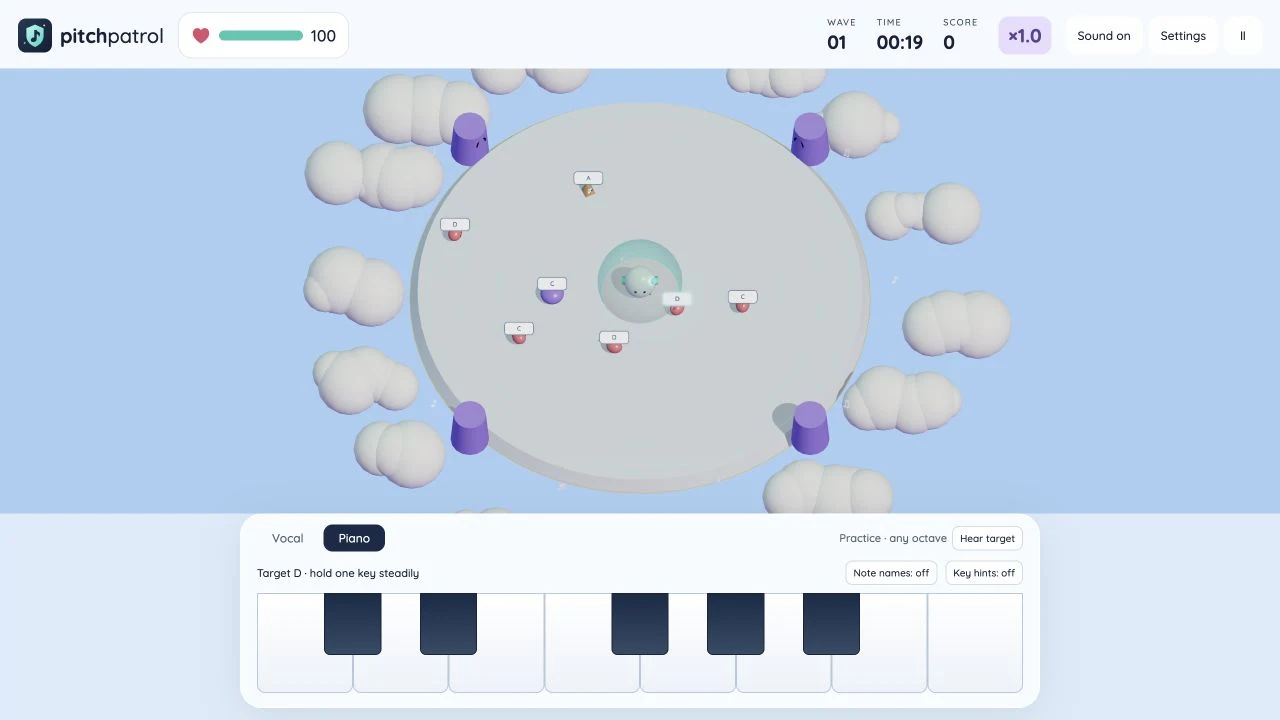Toggle Key hints: off
The image size is (1280, 720).
[x=984, y=573]
